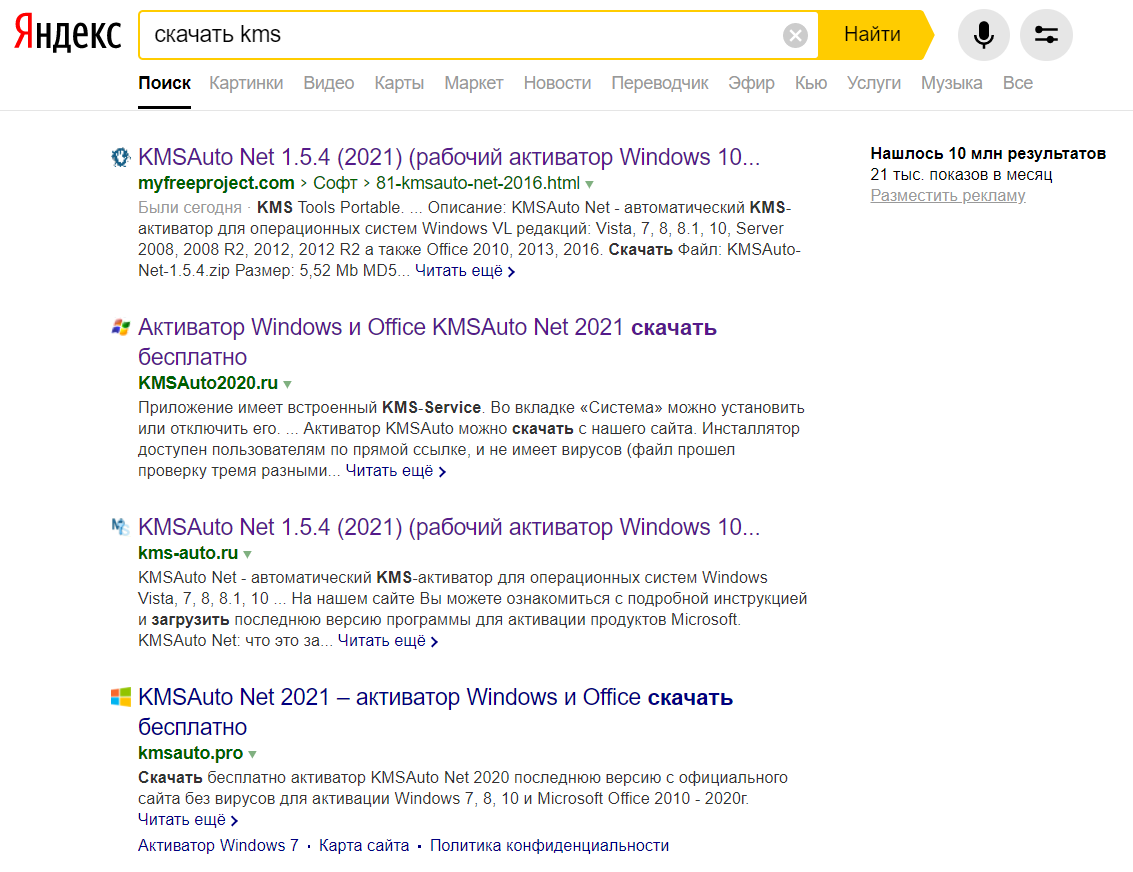
Task: Expand 'Читать ещё' in the kms-auto.ru snippet
Action: click(388, 641)
